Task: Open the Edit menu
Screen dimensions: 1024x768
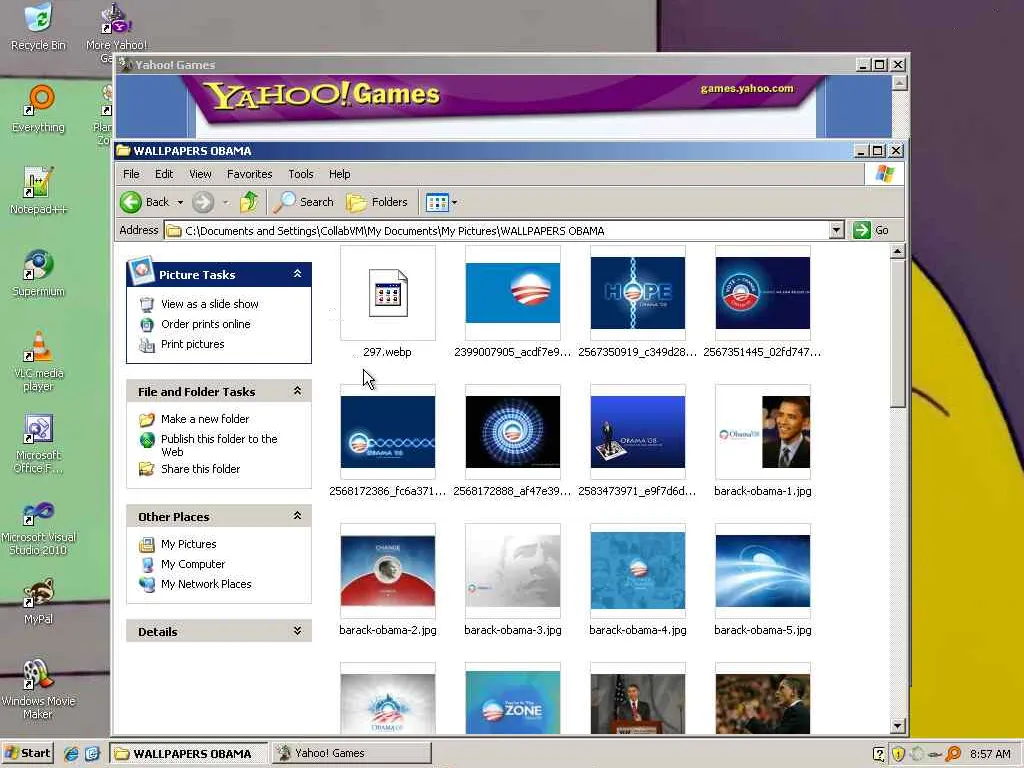Action: 164,174
